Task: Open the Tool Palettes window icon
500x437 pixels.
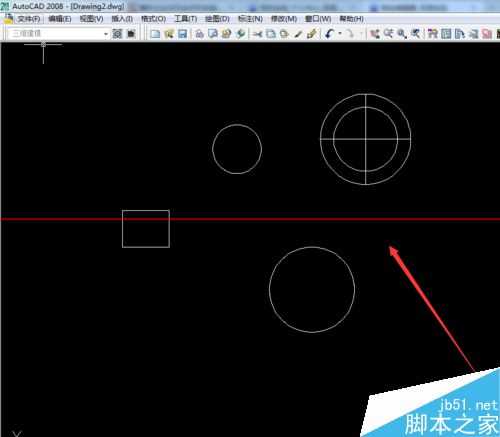Action: click(460, 34)
